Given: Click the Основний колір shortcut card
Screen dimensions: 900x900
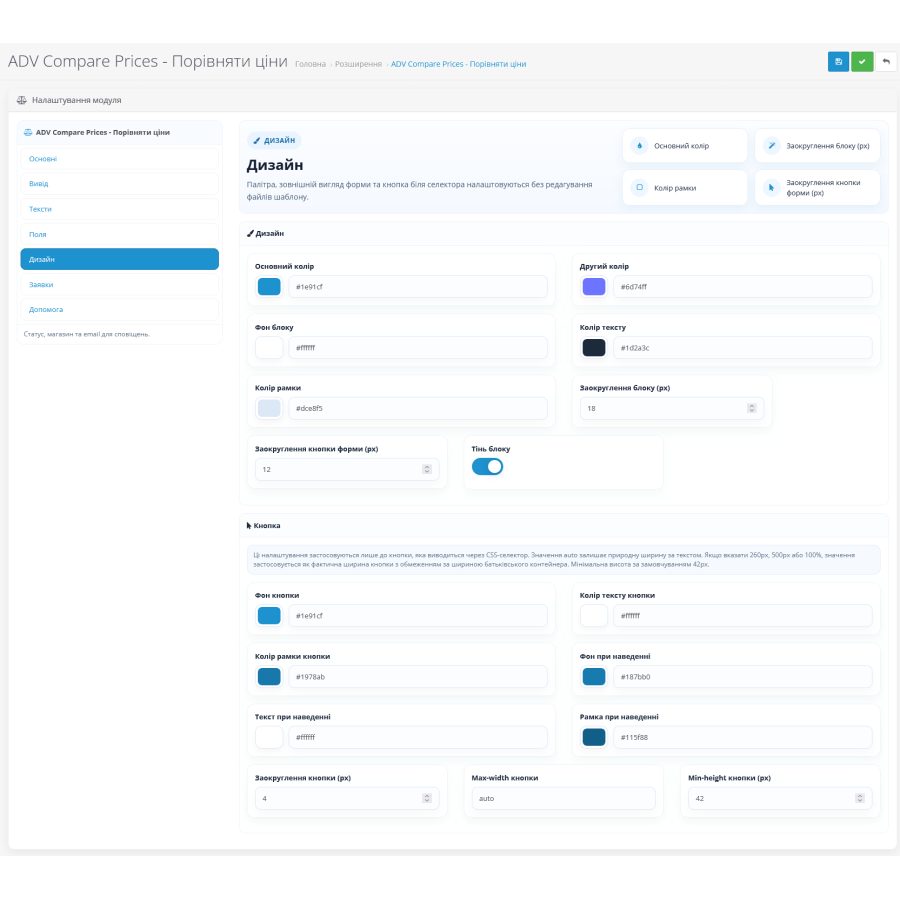Looking at the screenshot, I should (x=685, y=146).
